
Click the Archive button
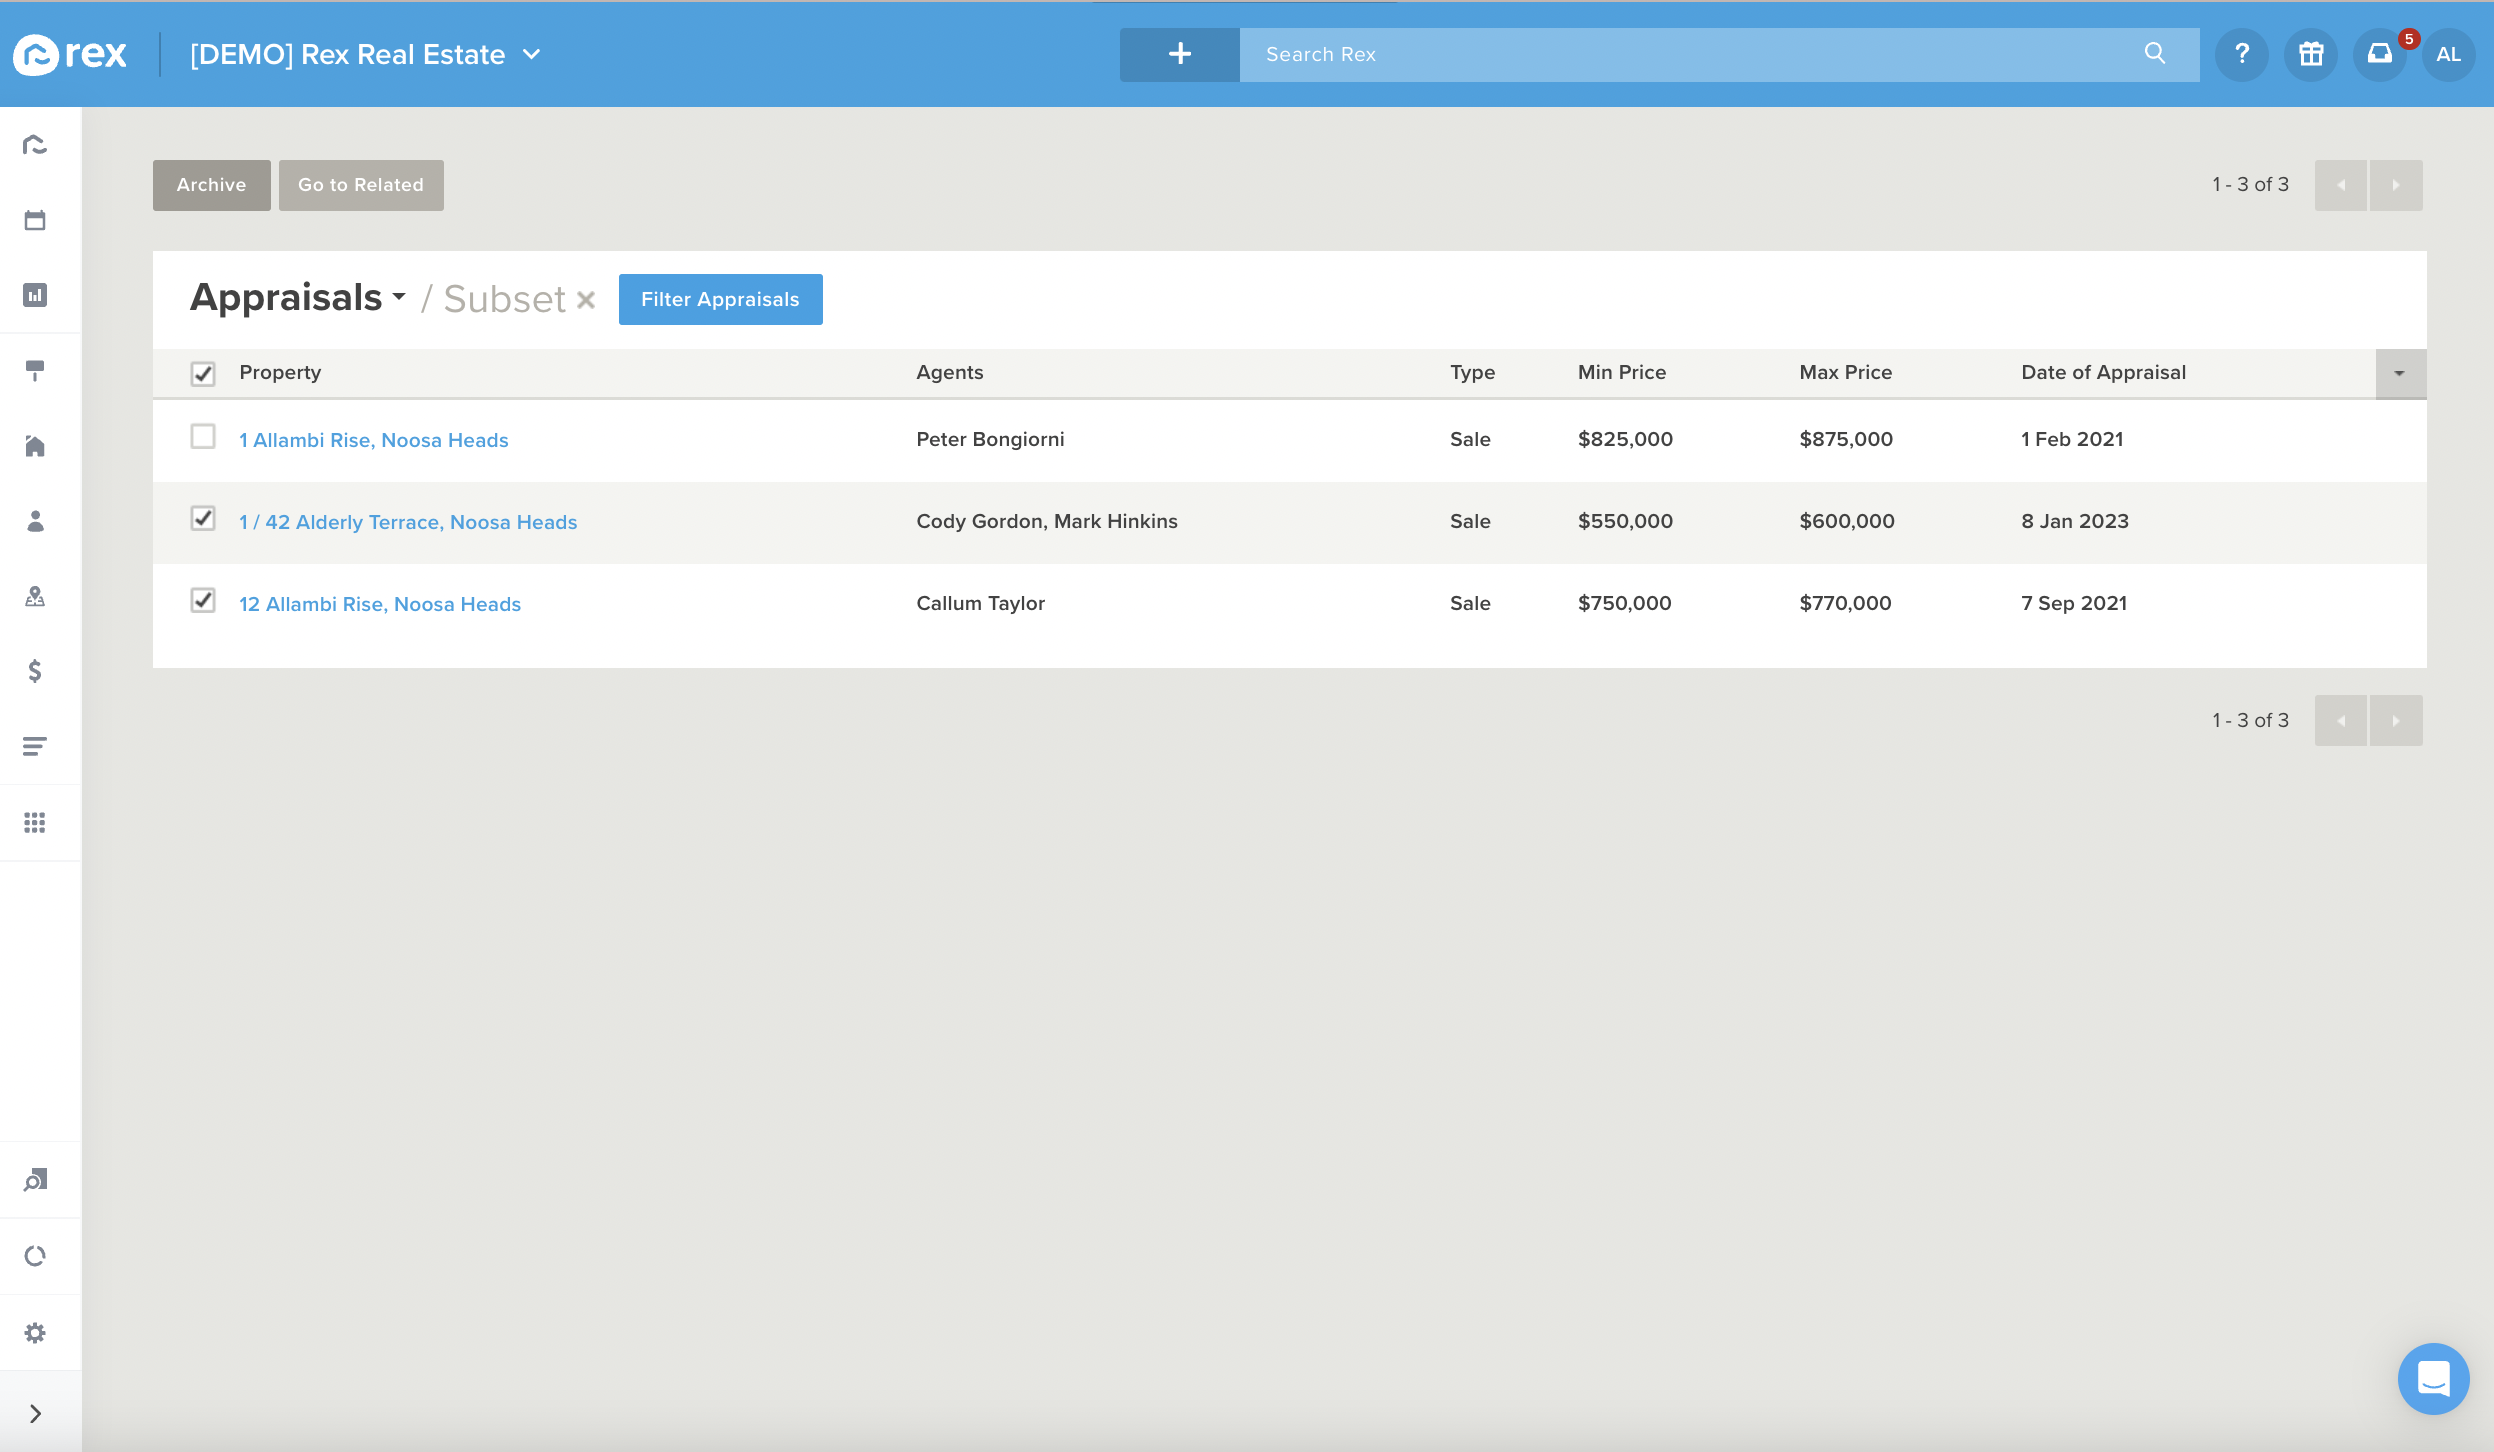point(211,185)
